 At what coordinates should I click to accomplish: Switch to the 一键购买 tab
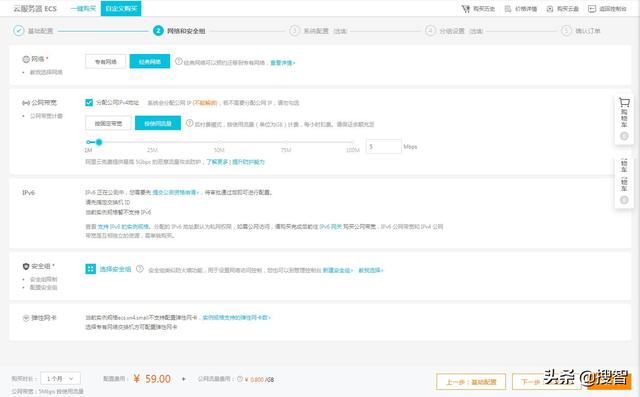pos(83,8)
